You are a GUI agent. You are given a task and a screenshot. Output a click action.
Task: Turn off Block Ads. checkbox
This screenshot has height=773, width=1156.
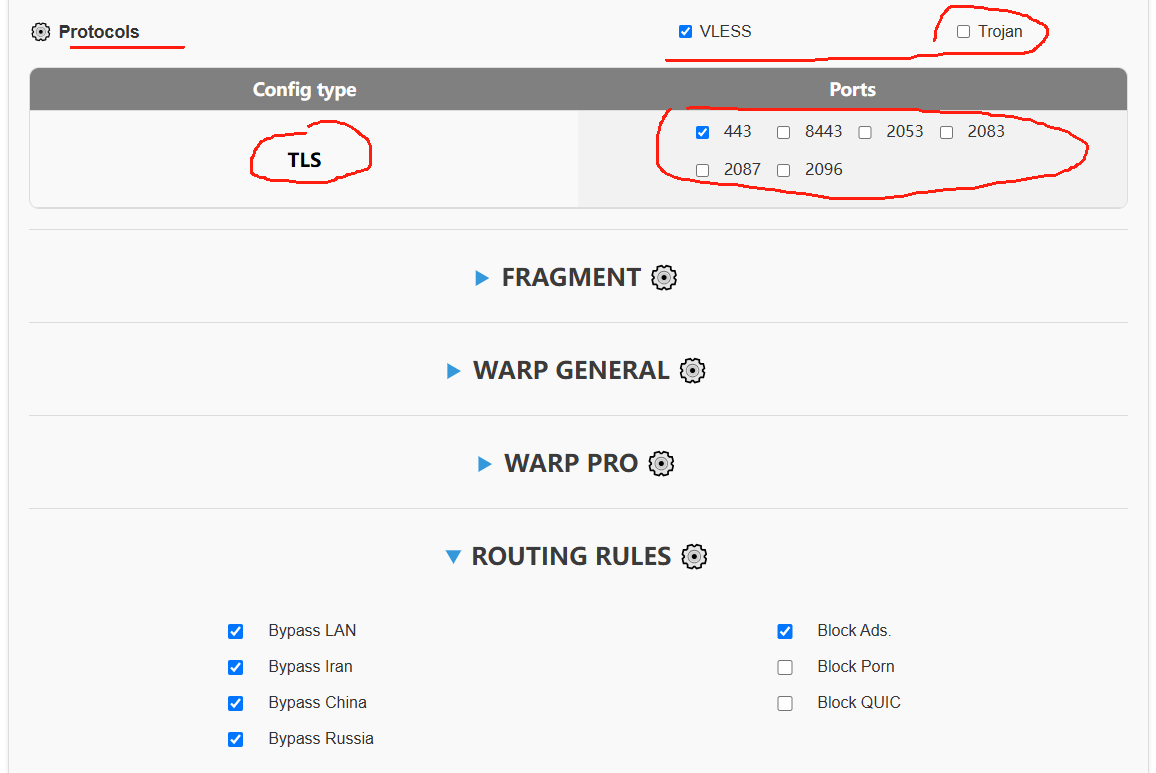tap(785, 631)
